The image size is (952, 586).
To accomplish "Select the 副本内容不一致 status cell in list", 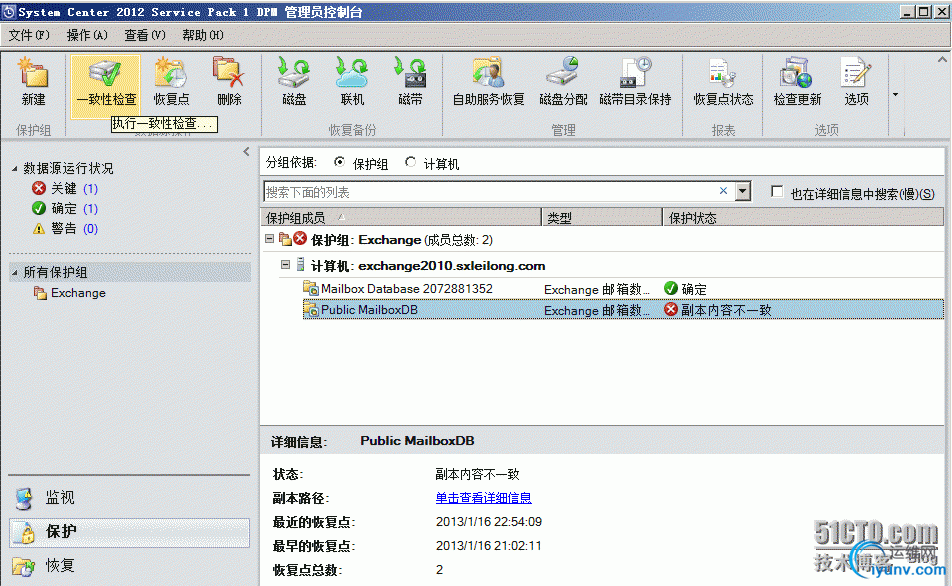I will [x=726, y=310].
